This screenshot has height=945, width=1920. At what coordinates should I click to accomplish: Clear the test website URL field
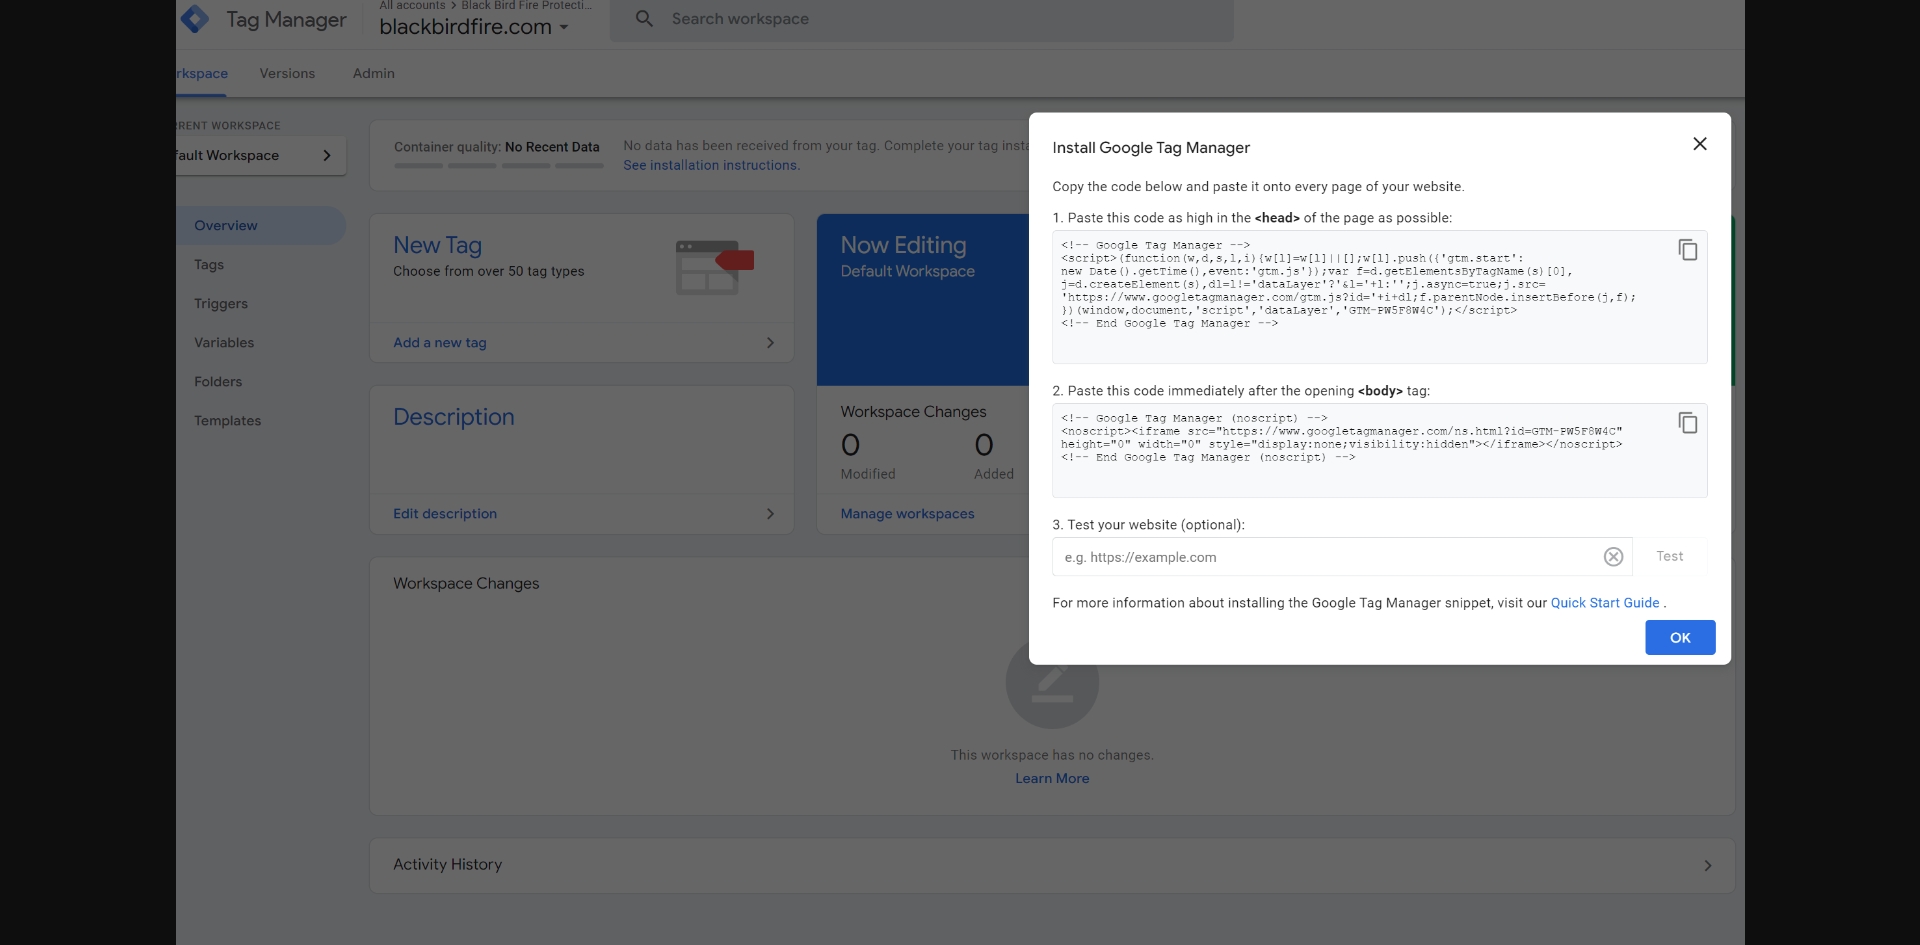[1613, 557]
